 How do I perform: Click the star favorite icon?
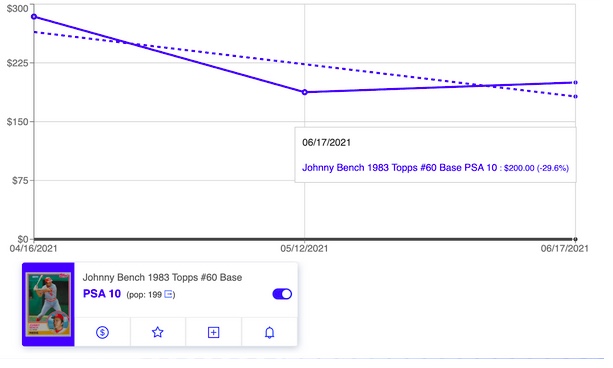pyautogui.click(x=158, y=332)
